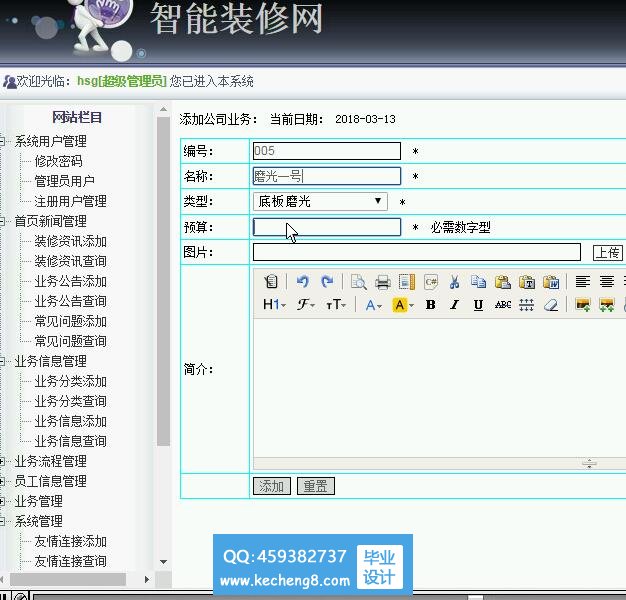Open 装修资讯添加 menu item
The width and height of the screenshot is (626, 600).
coord(70,241)
